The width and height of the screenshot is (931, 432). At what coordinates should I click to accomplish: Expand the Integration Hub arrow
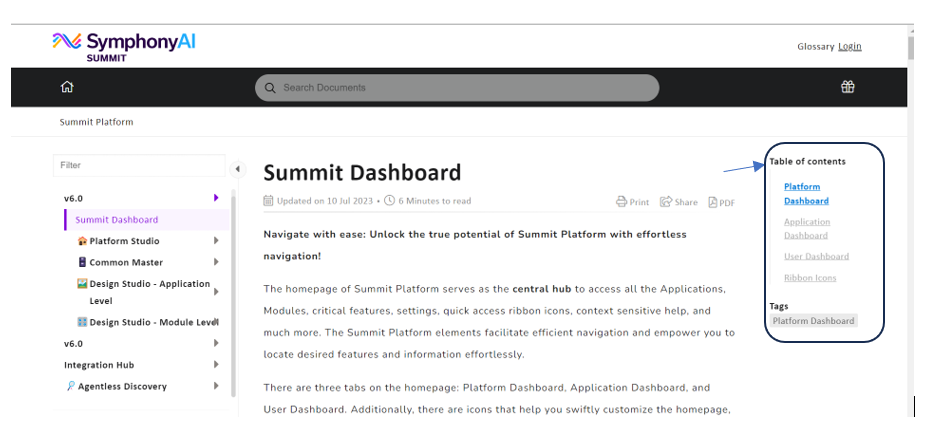pos(216,365)
